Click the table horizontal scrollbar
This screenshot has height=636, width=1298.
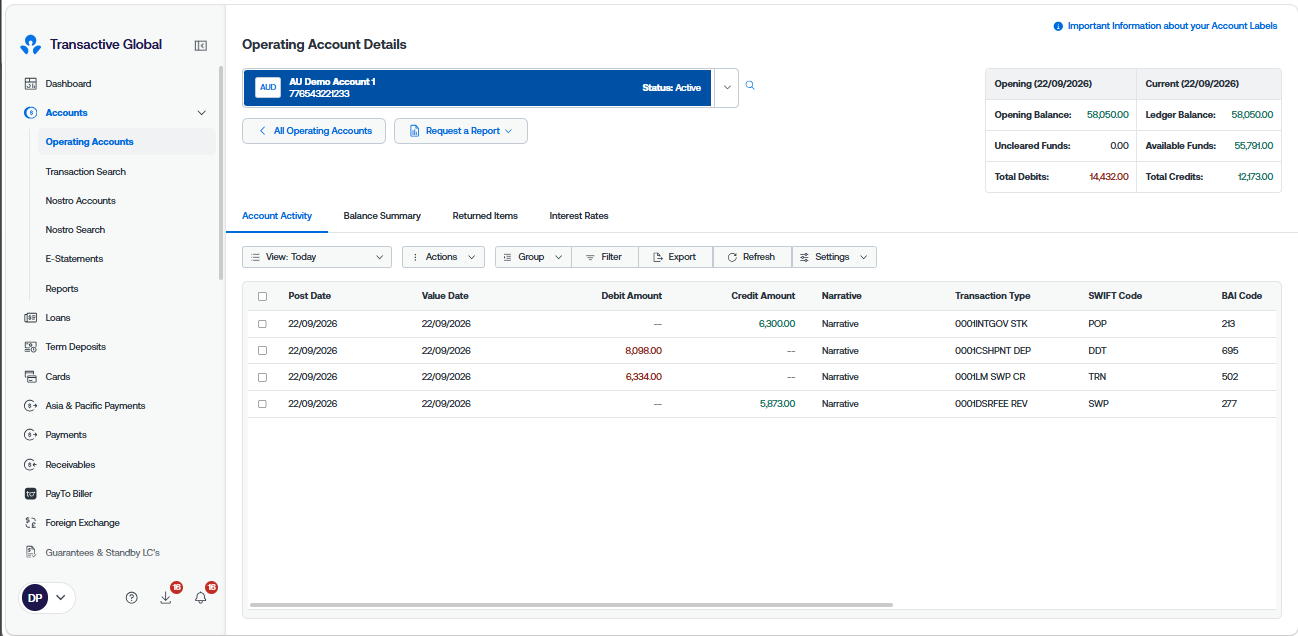(x=571, y=605)
